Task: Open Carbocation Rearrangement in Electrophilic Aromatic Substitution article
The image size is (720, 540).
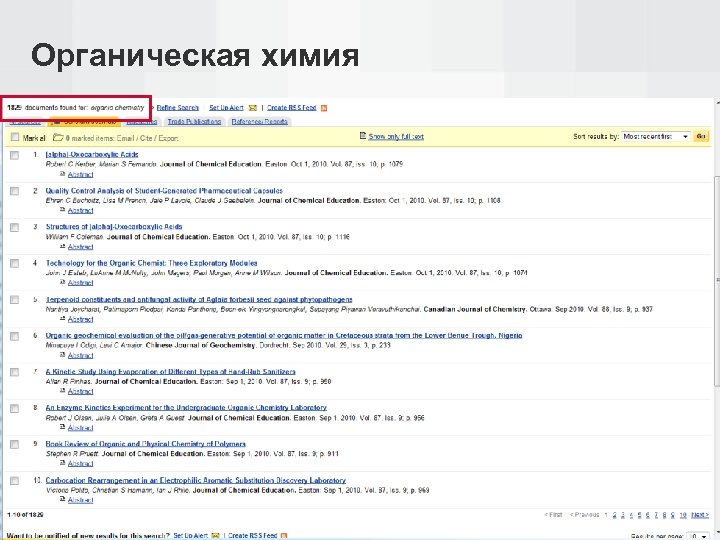Action: tap(196, 480)
